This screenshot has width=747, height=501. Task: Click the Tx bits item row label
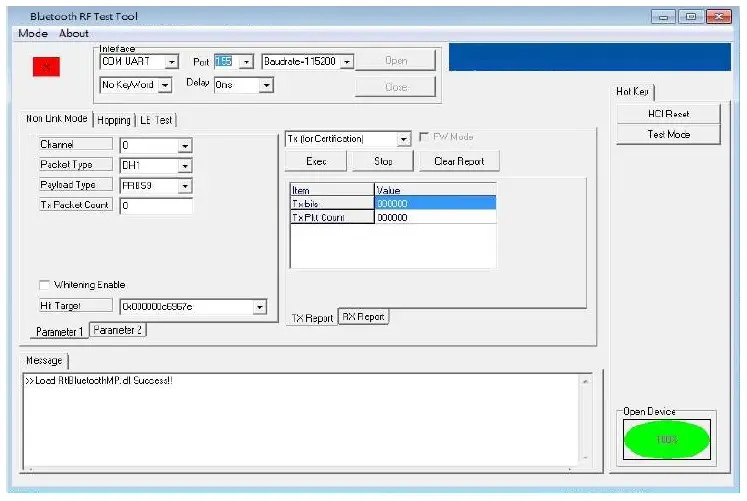(x=332, y=203)
